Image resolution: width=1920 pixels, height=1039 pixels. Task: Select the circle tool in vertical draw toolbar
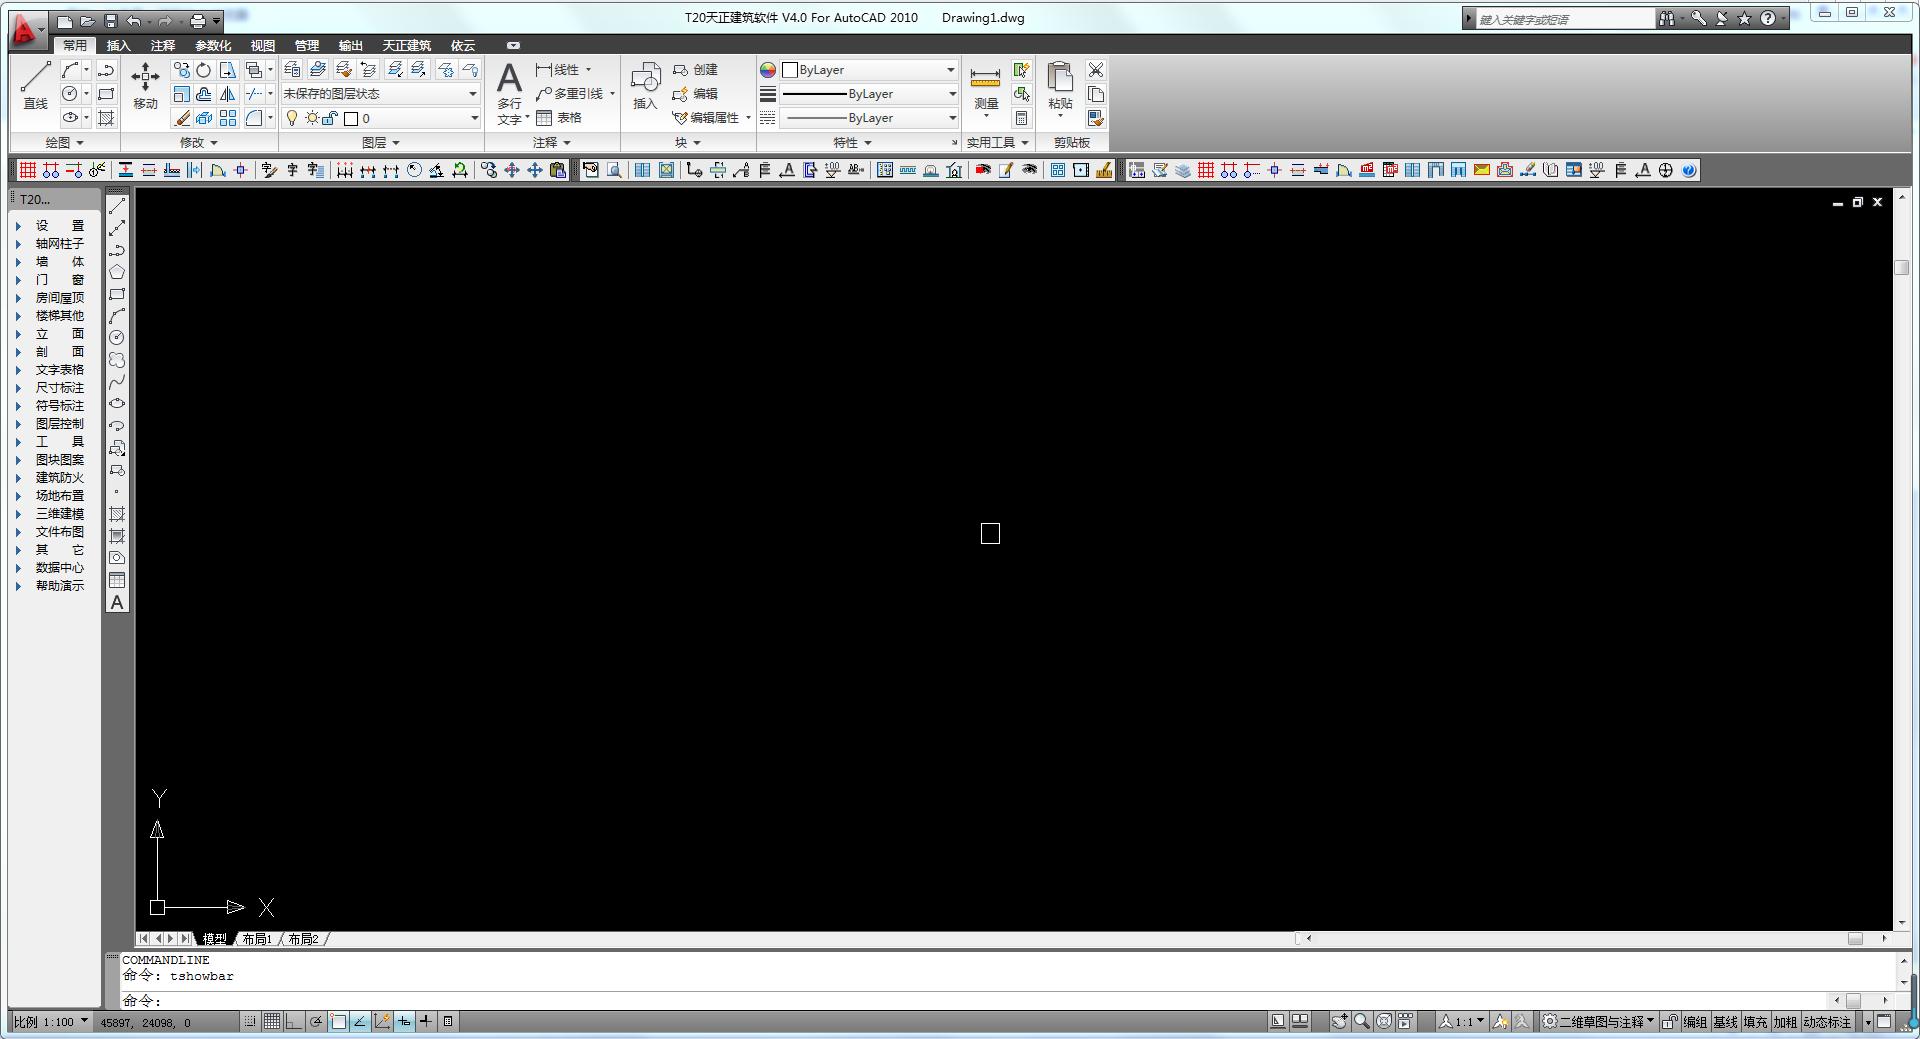tap(117, 338)
